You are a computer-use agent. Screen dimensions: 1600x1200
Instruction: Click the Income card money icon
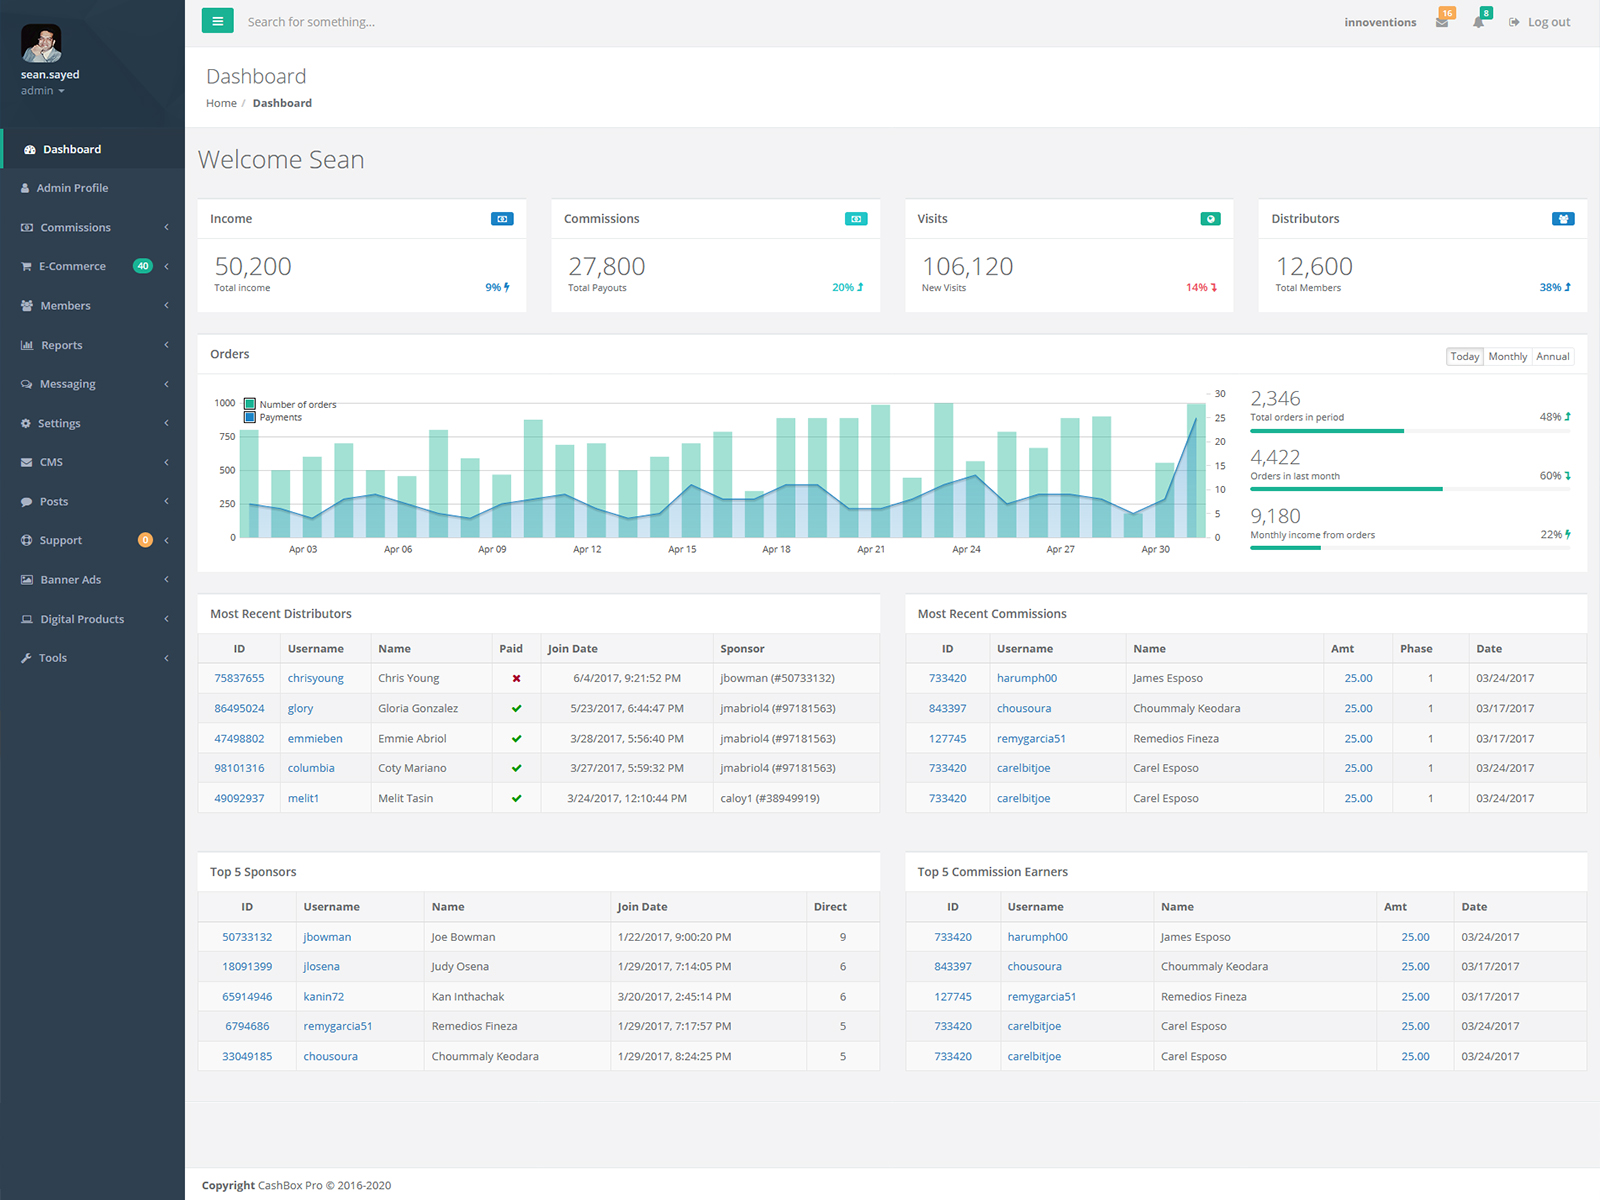click(x=502, y=219)
